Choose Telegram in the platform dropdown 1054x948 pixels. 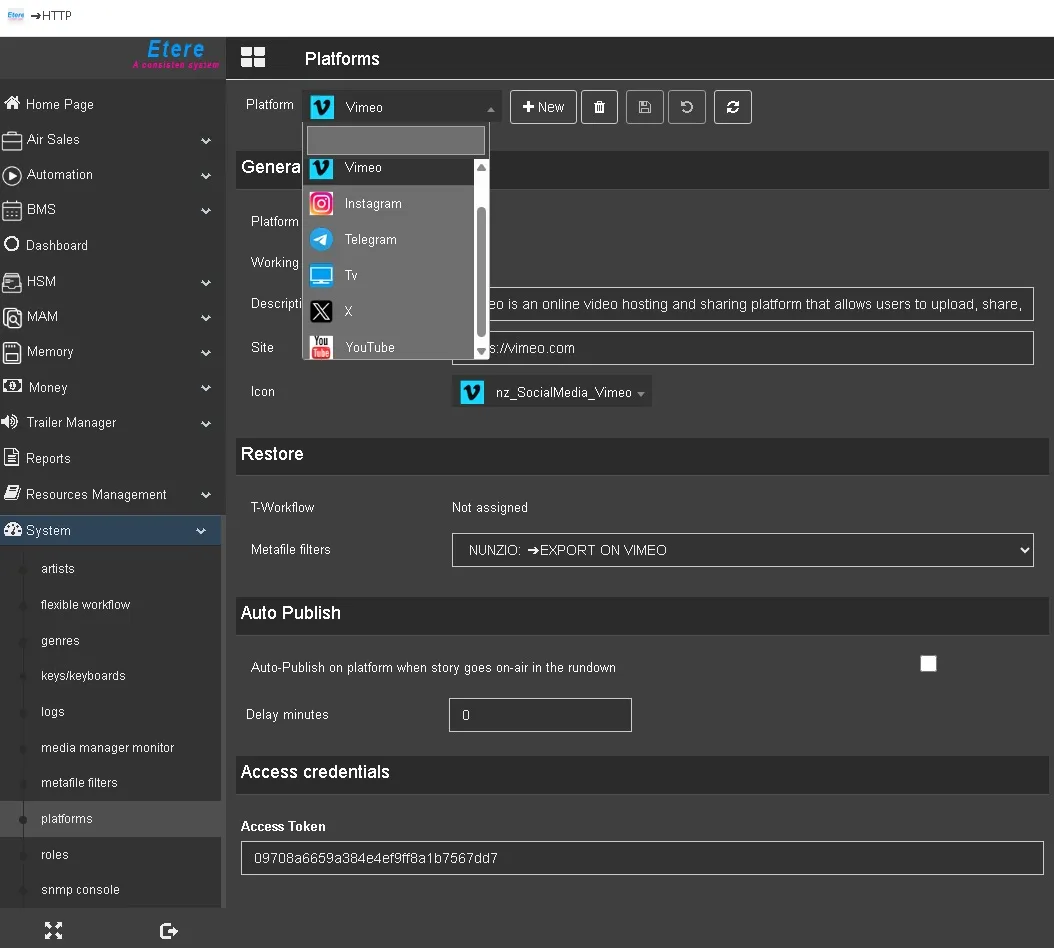click(x=371, y=240)
